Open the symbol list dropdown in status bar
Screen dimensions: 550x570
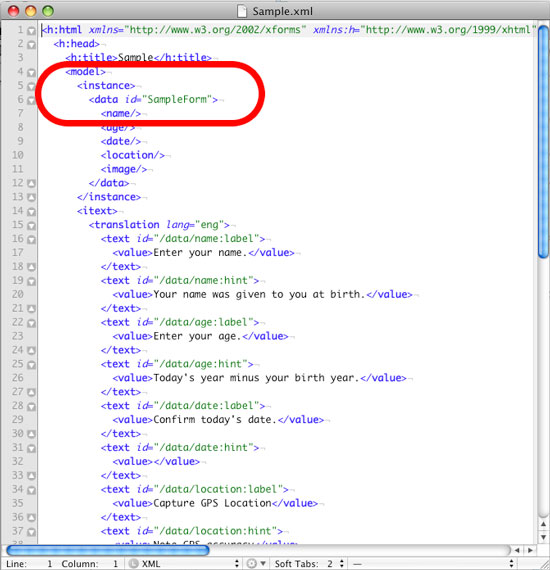433,563
